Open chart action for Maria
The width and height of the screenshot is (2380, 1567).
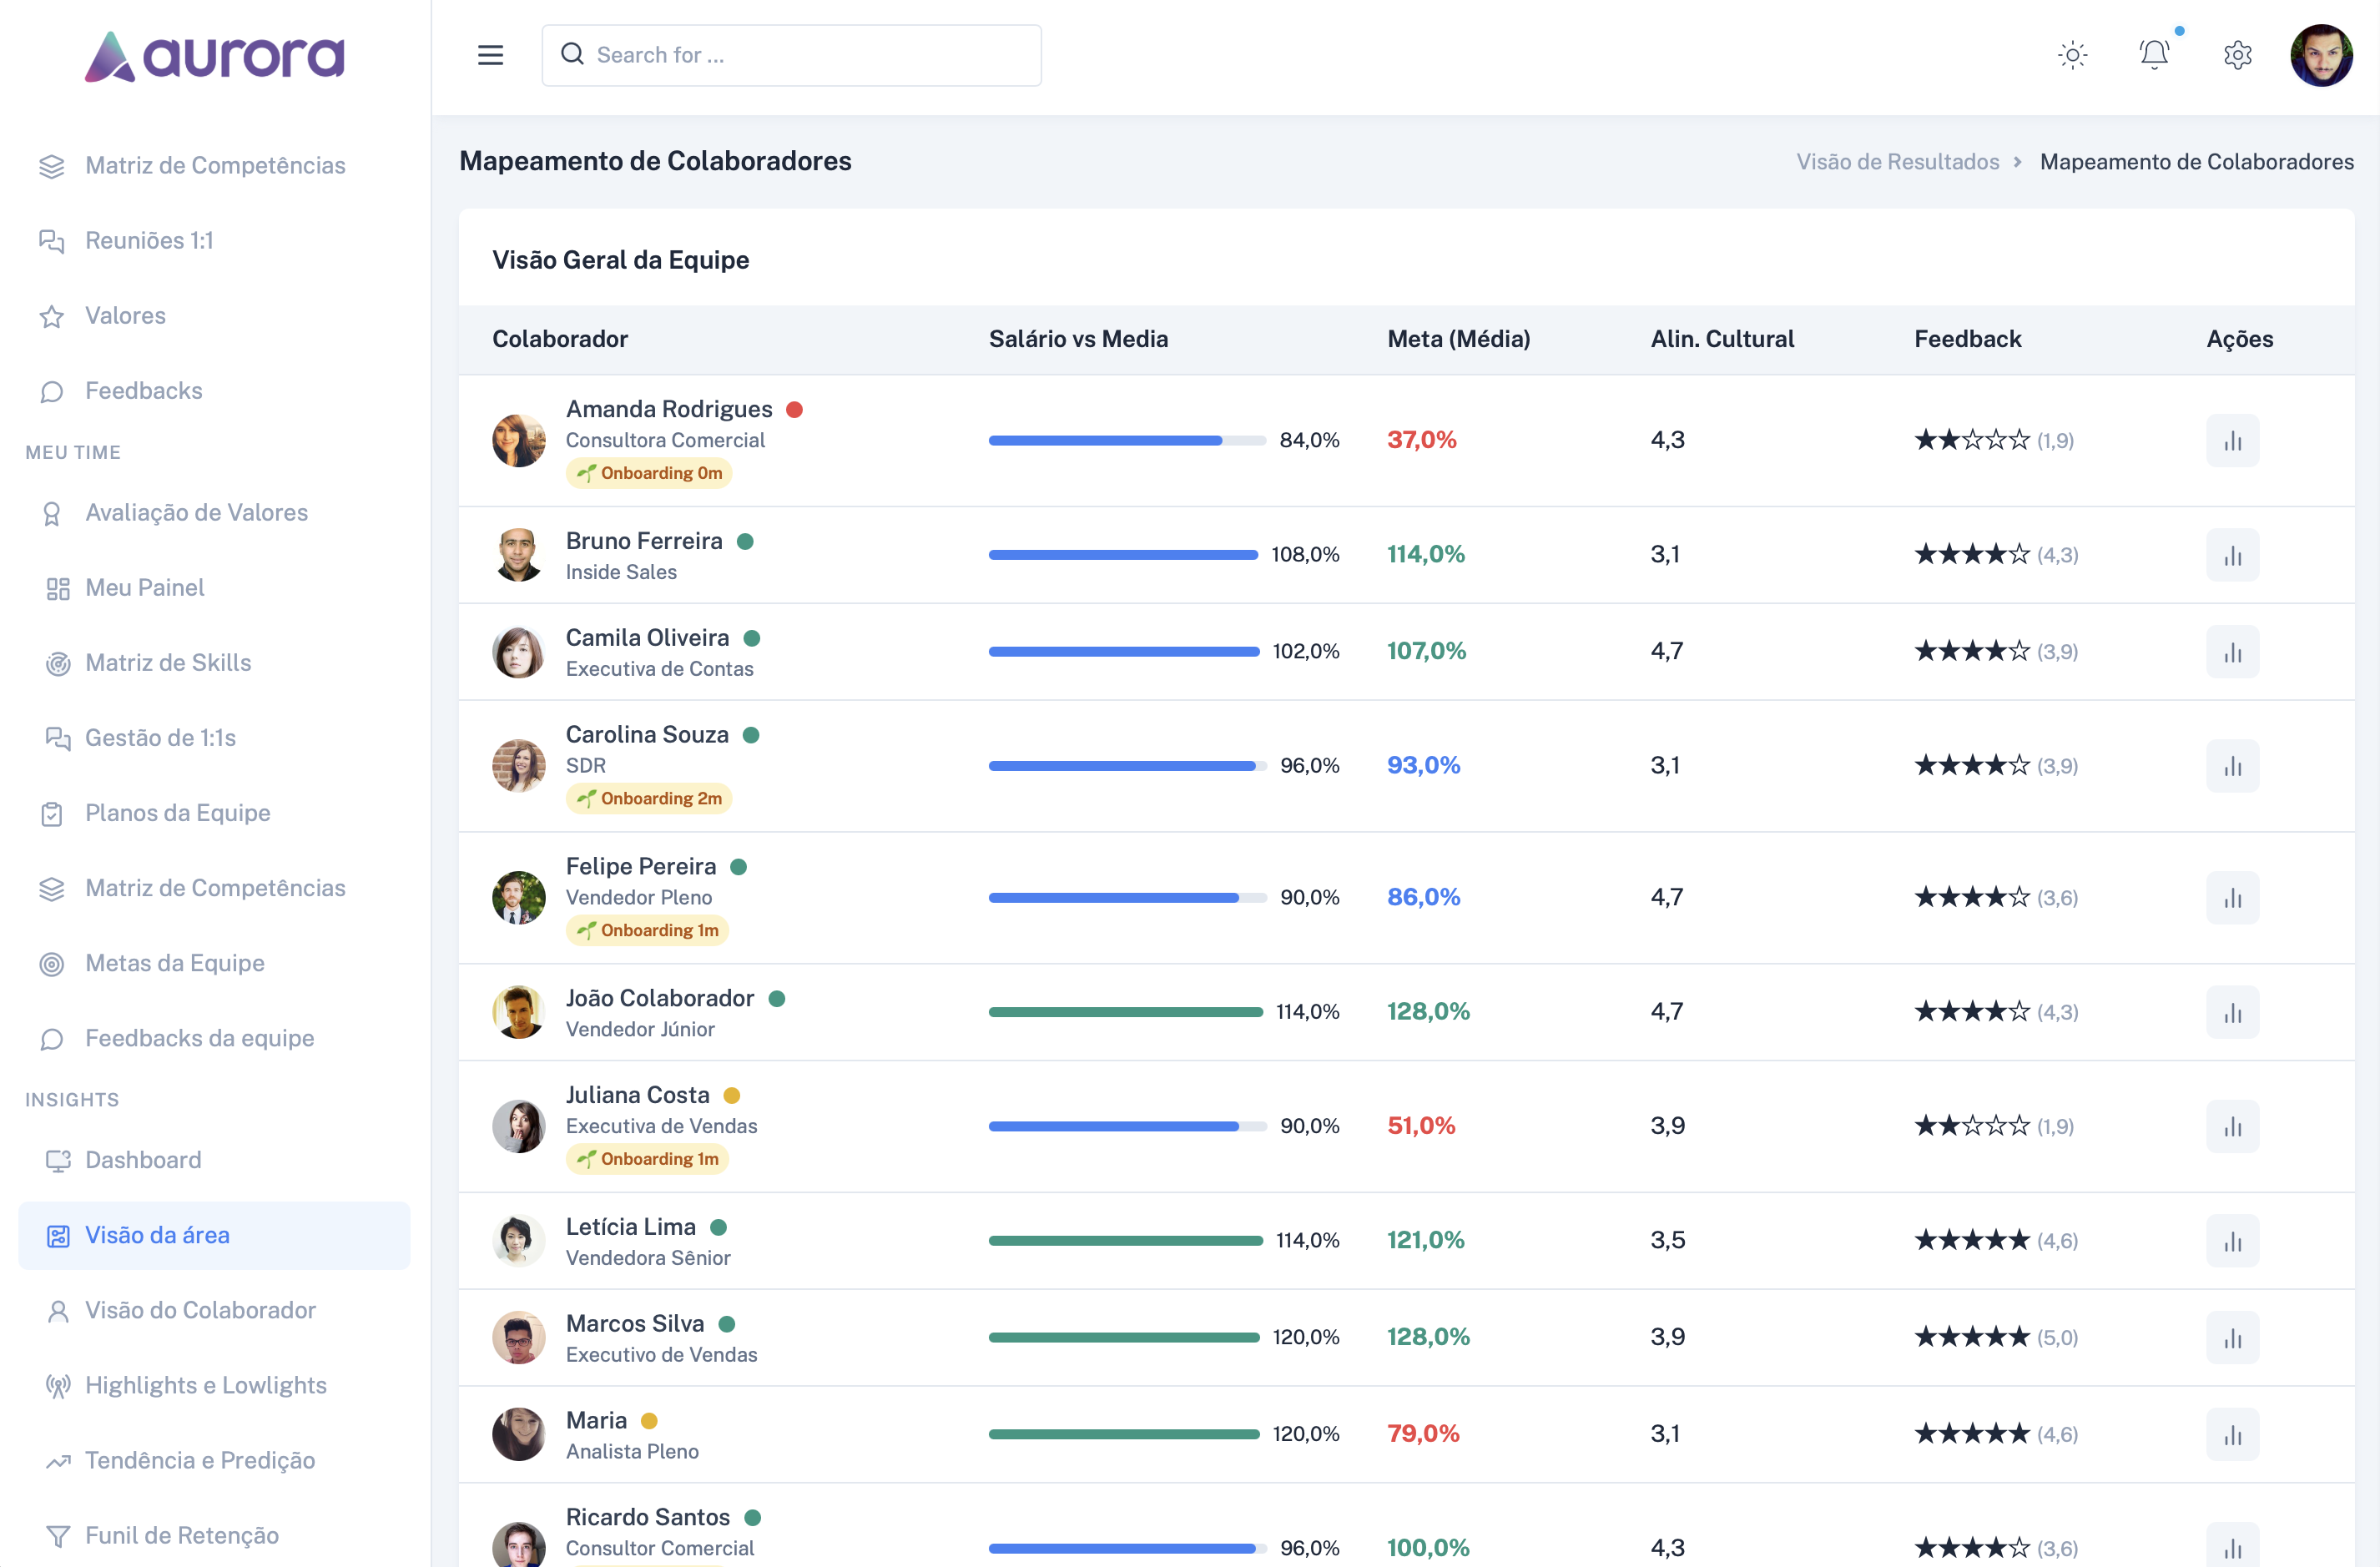point(2233,1434)
